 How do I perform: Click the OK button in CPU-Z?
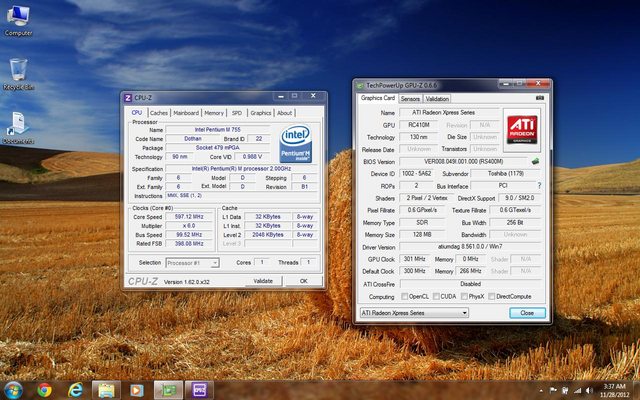point(304,281)
